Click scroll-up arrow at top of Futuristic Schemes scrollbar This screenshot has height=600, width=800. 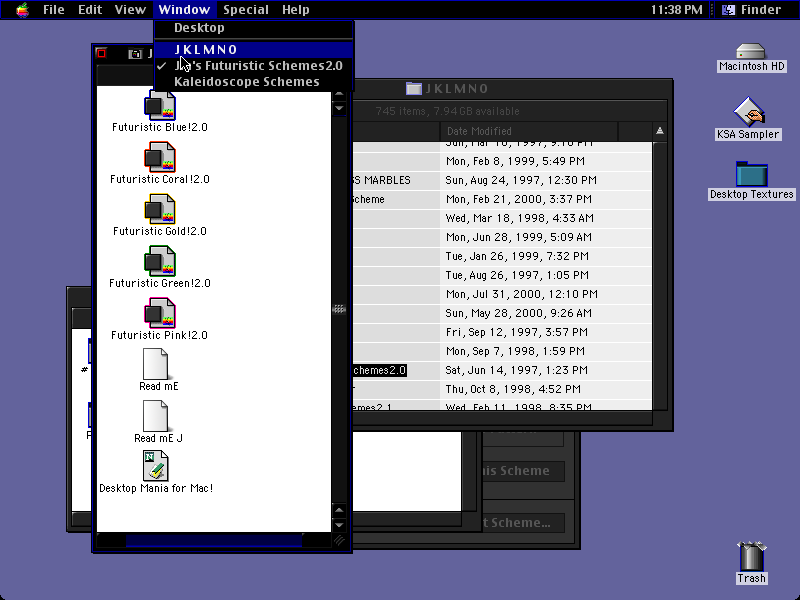coord(339,94)
